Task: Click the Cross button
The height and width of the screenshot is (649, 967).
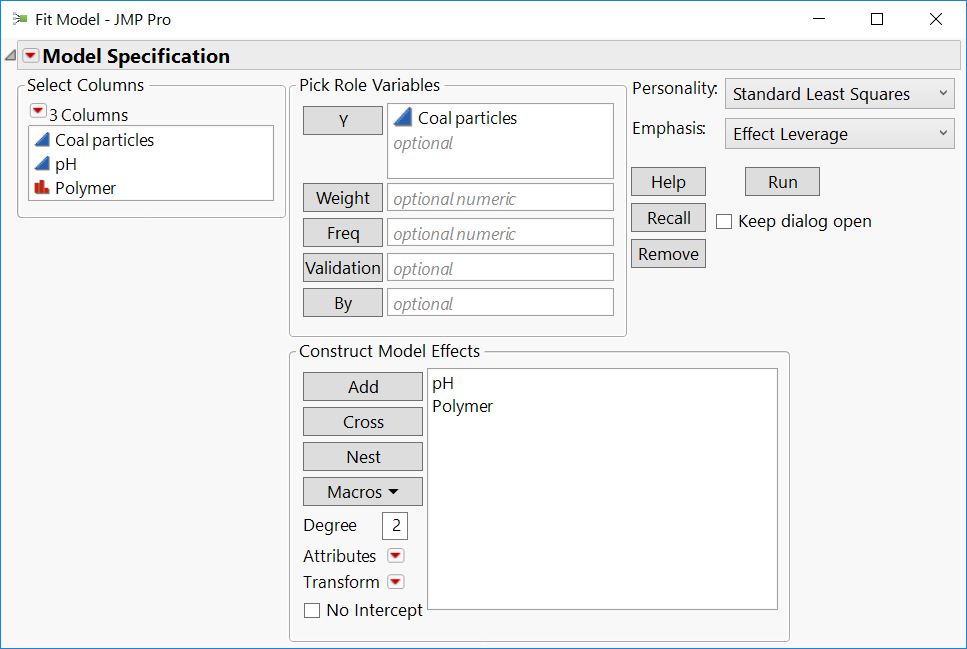Action: tap(362, 422)
